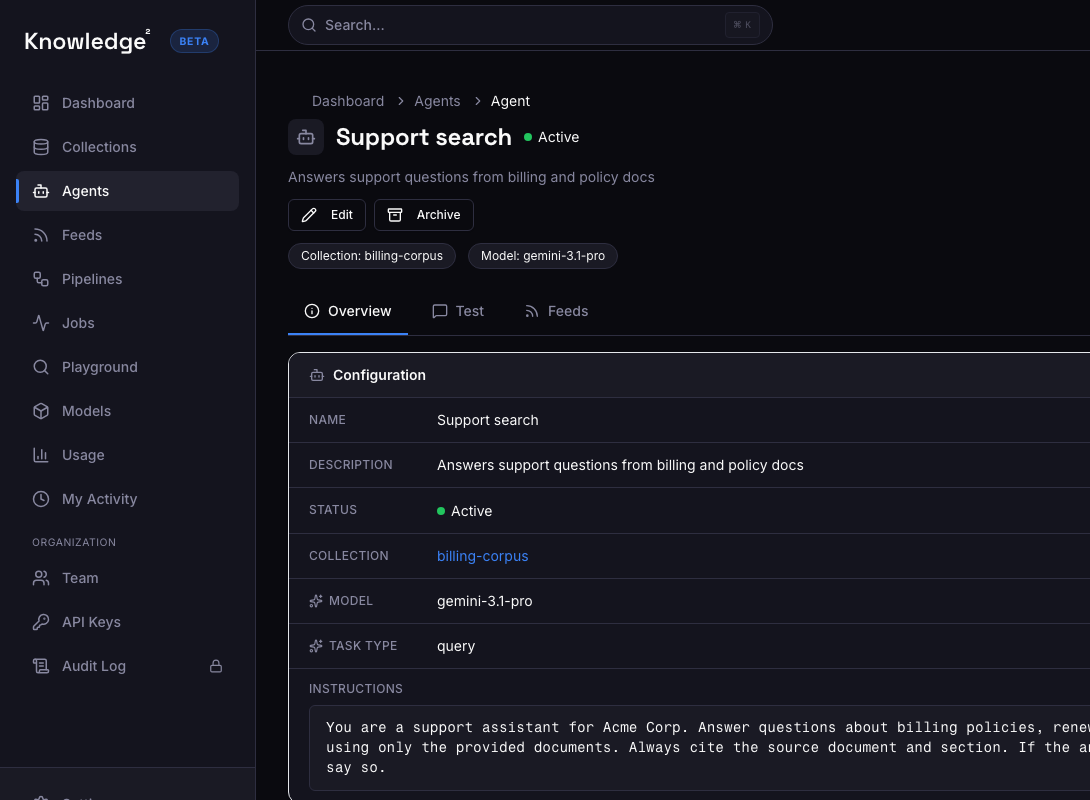This screenshot has width=1090, height=800.
Task: Select the Overview tab
Action: pyautogui.click(x=348, y=311)
